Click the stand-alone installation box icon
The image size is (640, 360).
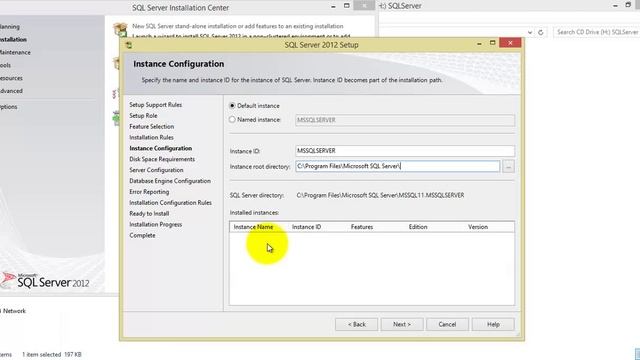coord(120,29)
